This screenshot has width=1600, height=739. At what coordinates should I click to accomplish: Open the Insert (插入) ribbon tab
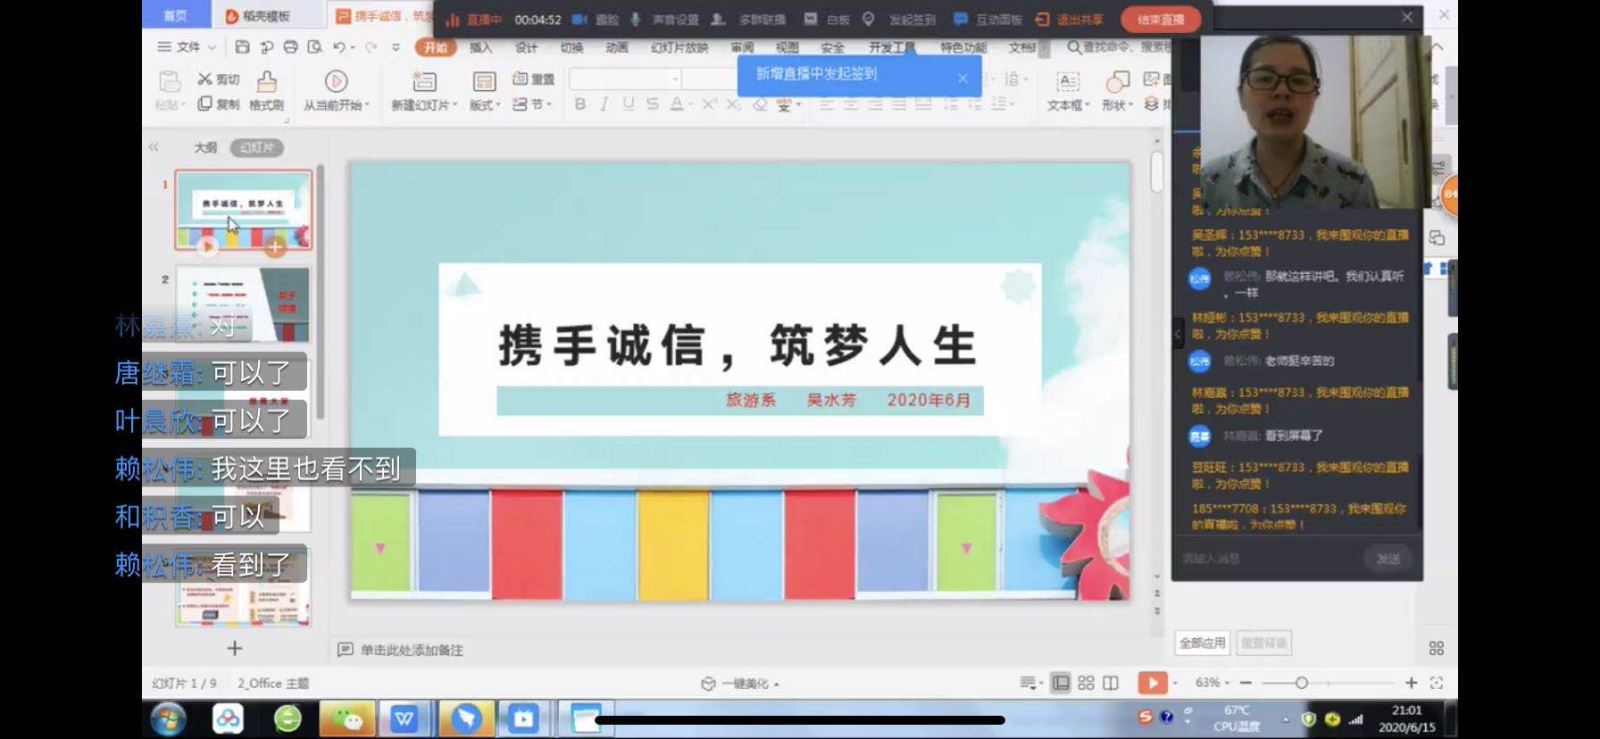[x=481, y=47]
